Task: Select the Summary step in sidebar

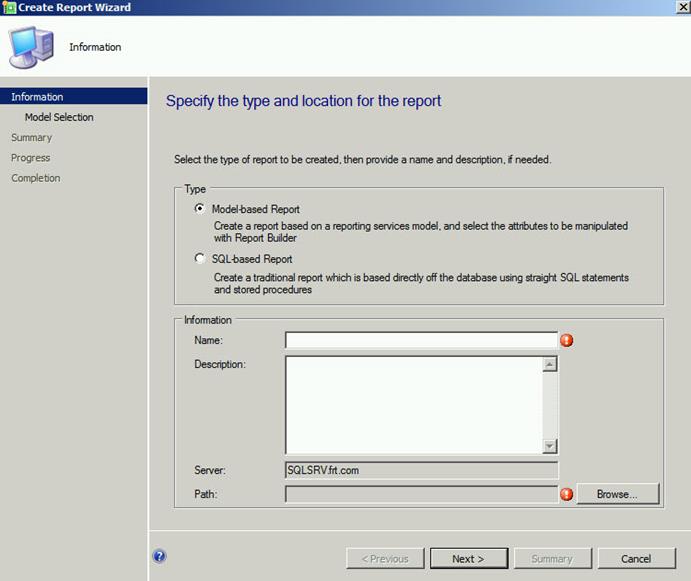Action: (32, 138)
